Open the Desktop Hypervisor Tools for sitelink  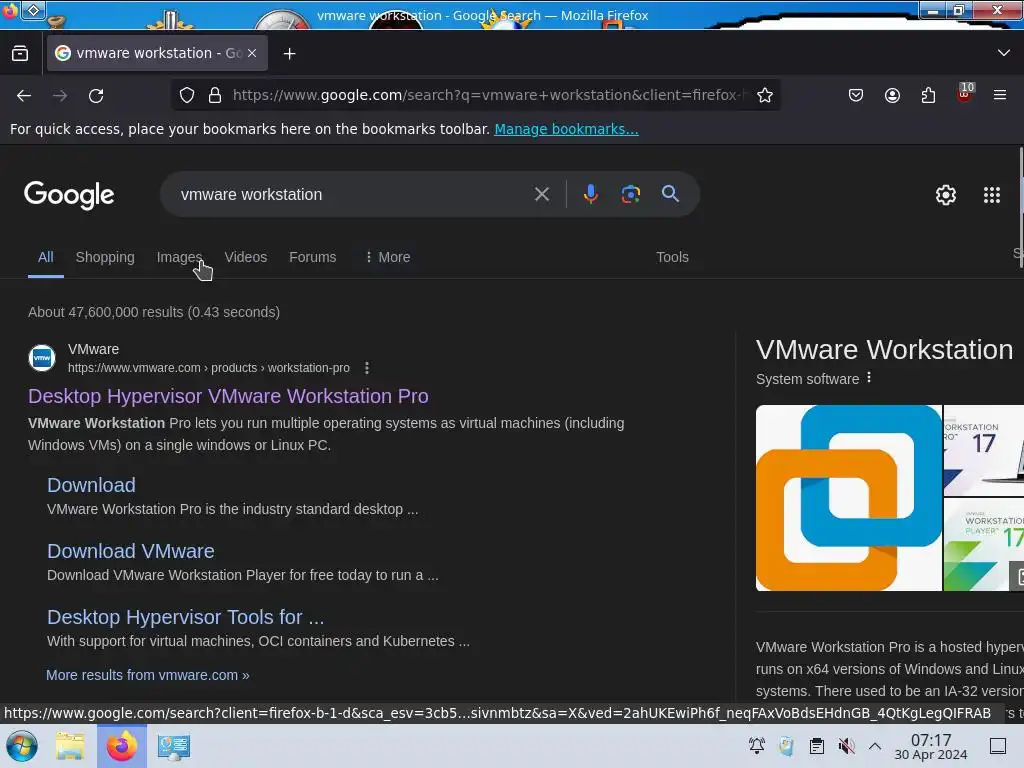click(185, 617)
